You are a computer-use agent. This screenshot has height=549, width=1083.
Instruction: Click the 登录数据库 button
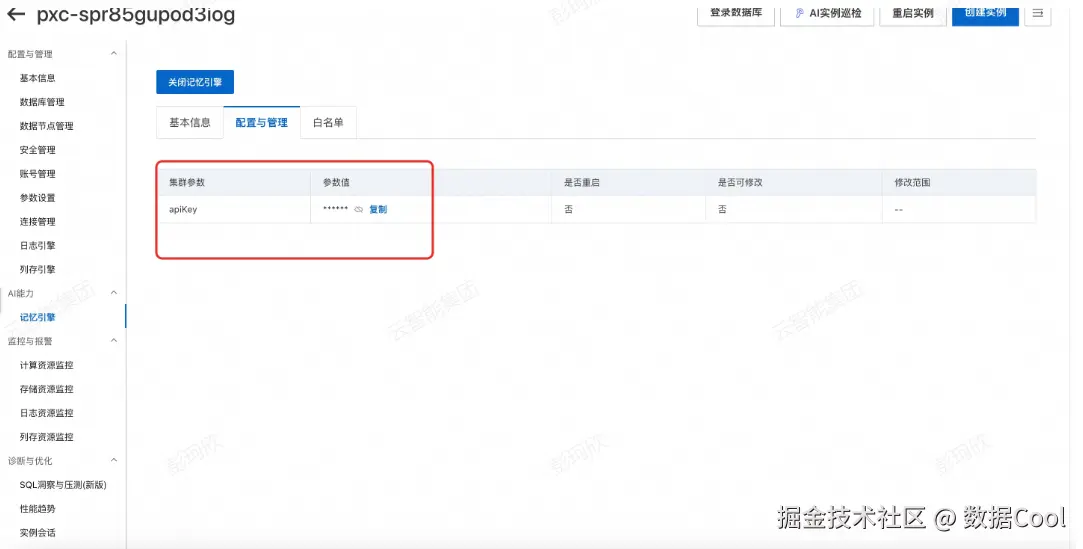(x=736, y=13)
